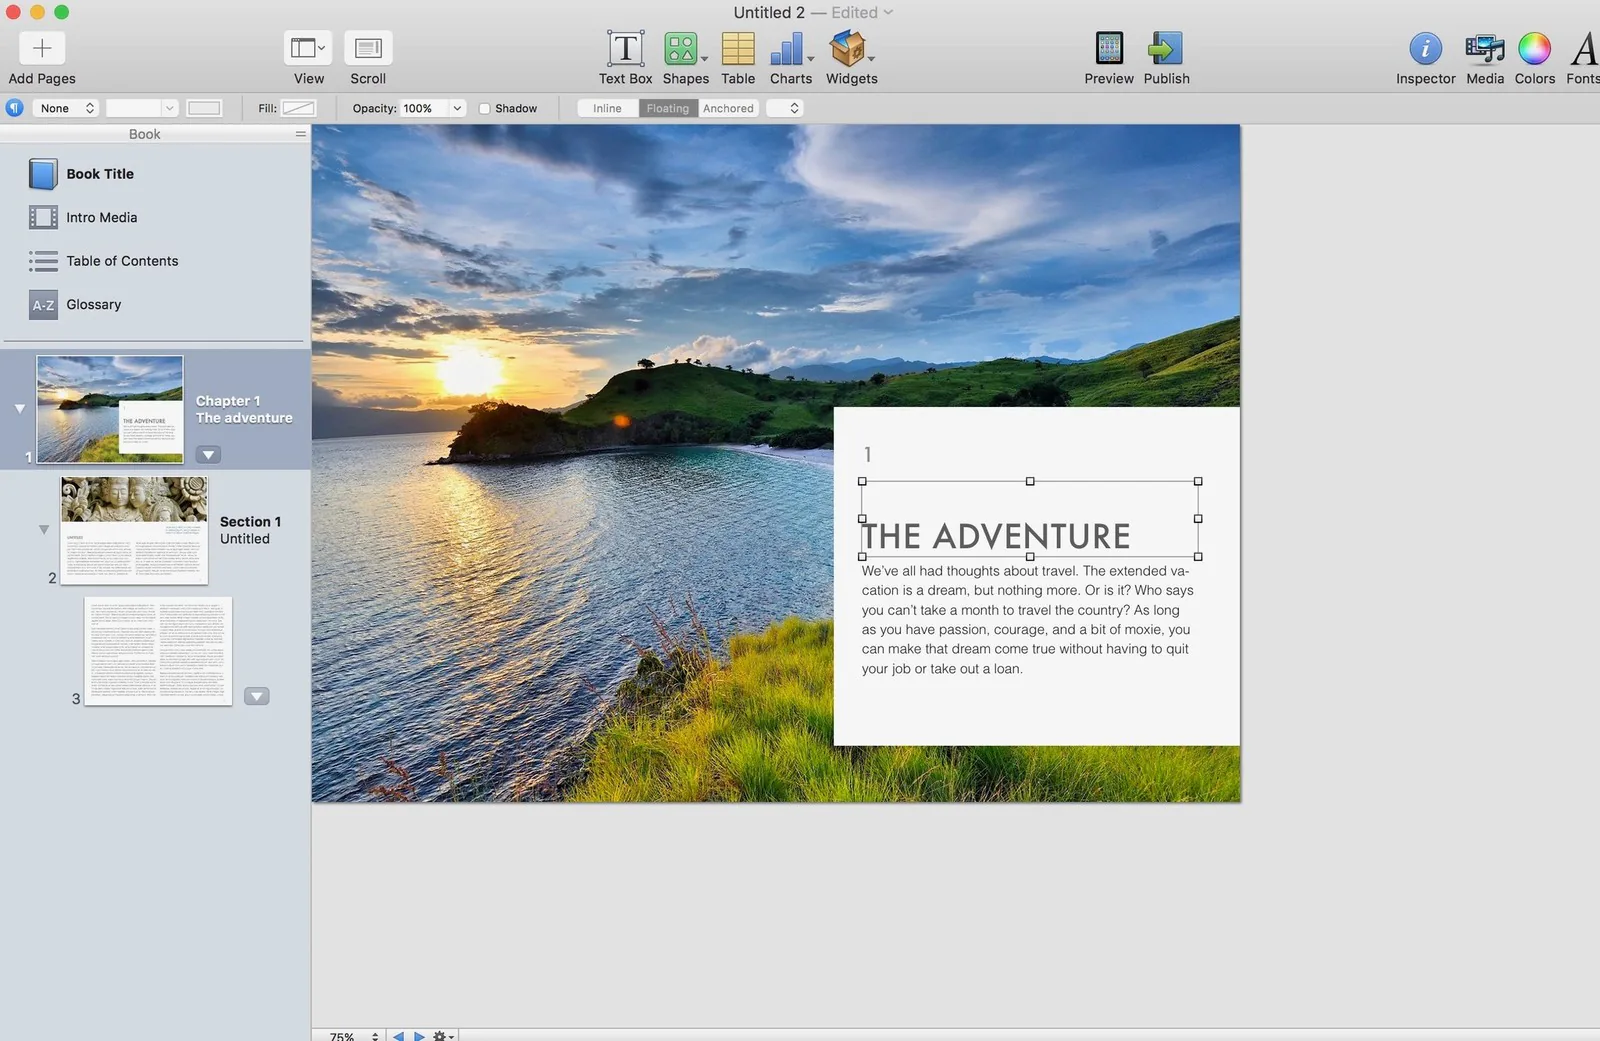Open the None style popup
This screenshot has width=1600, height=1041.
(66, 108)
